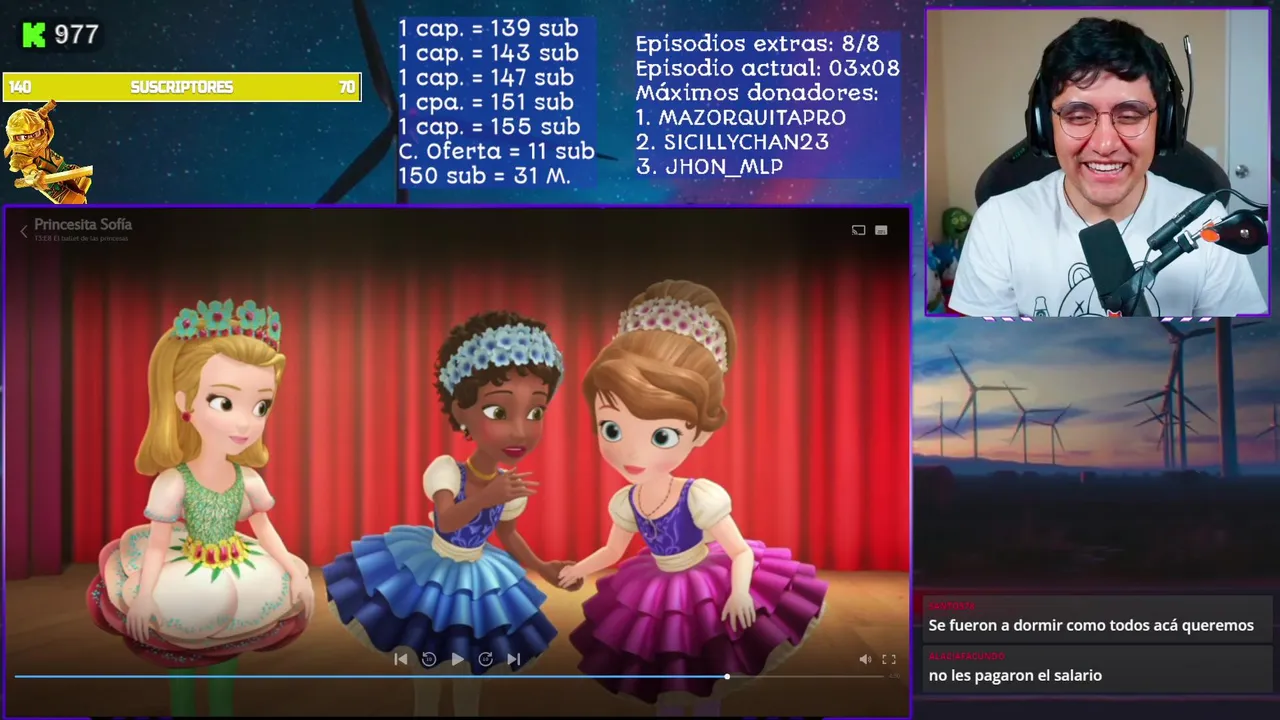Click the viewer count 977

point(76,35)
